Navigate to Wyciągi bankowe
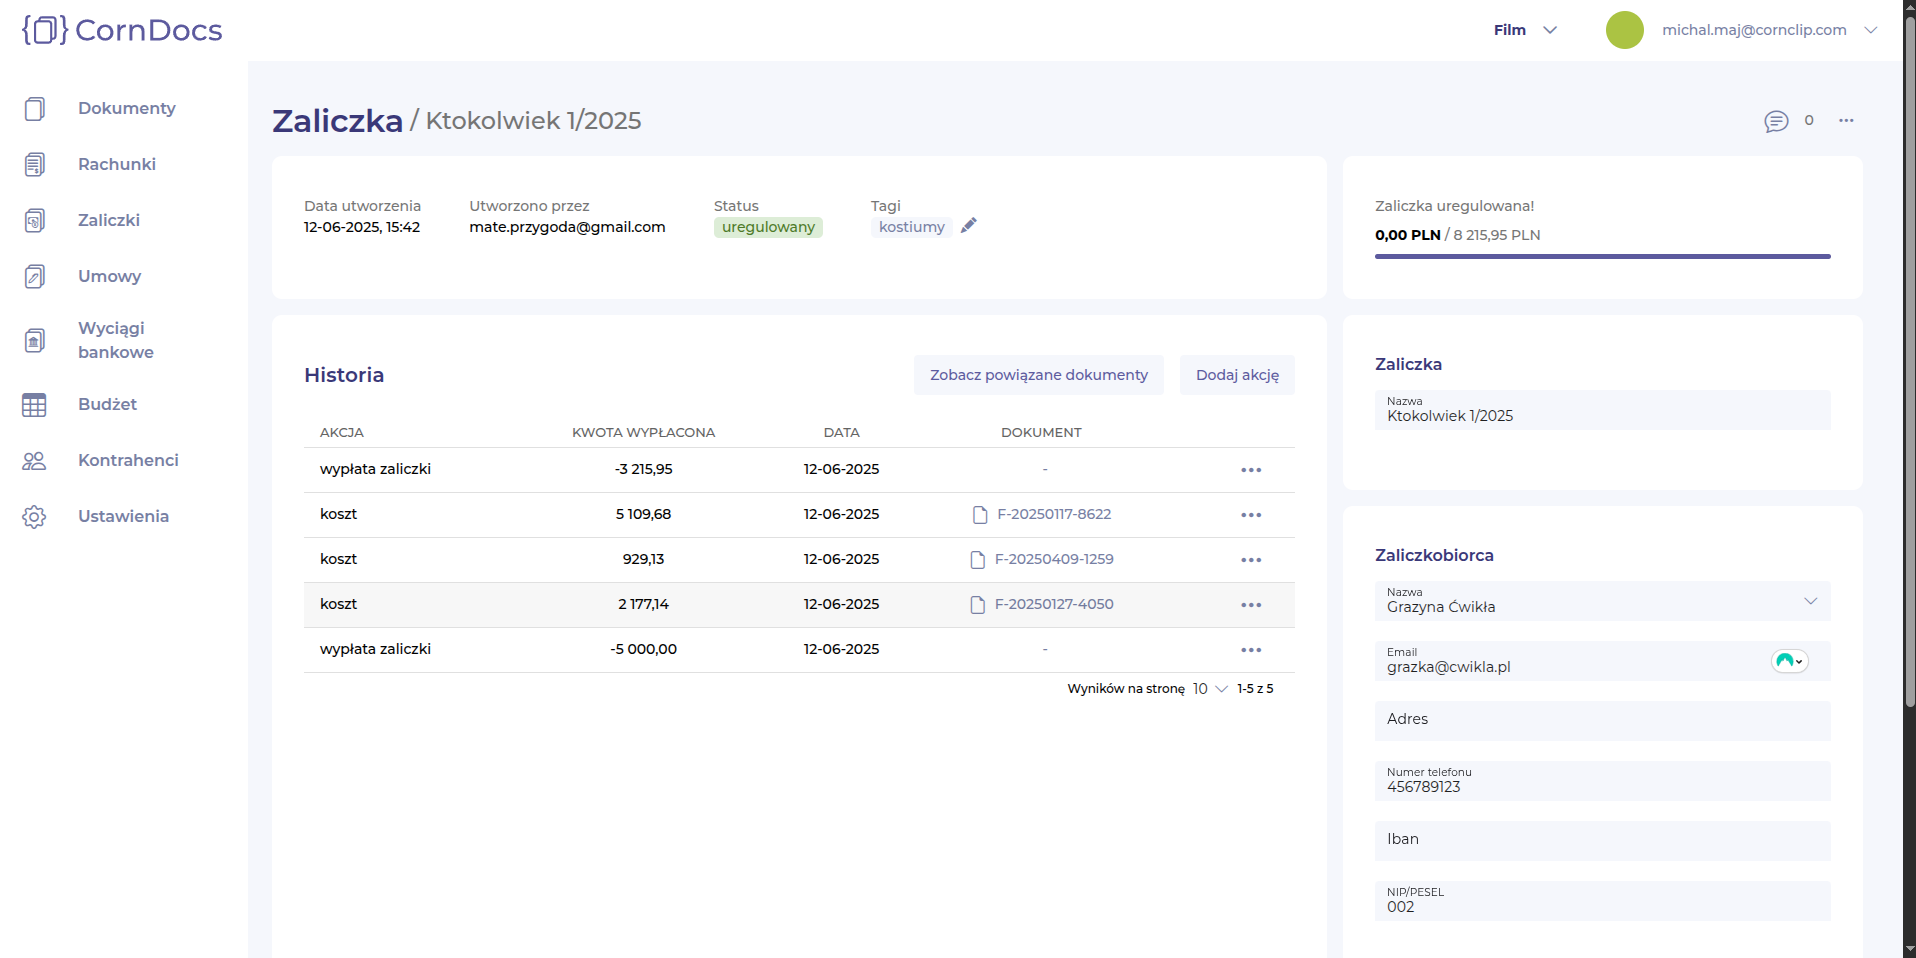The width and height of the screenshot is (1916, 958). (116, 340)
